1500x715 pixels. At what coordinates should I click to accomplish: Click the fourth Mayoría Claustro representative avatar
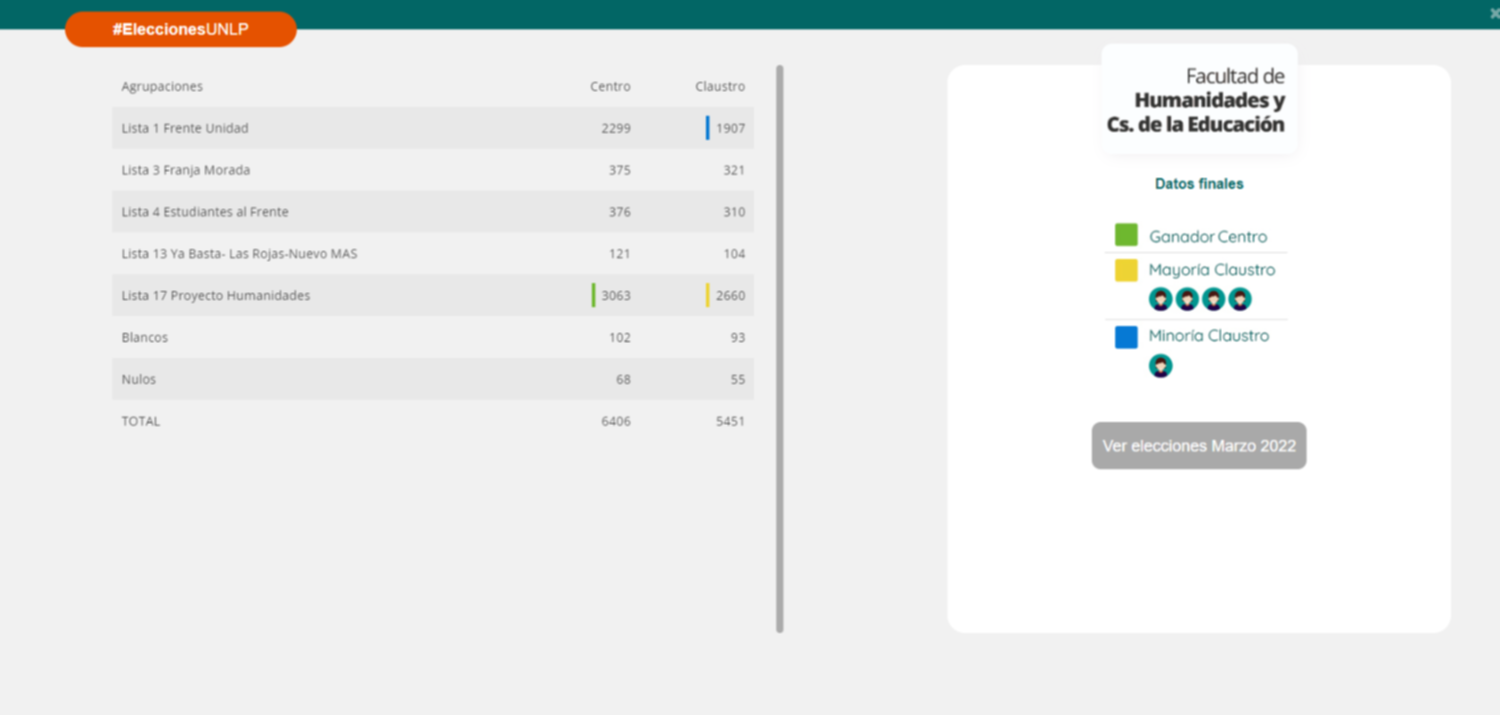(x=1240, y=299)
